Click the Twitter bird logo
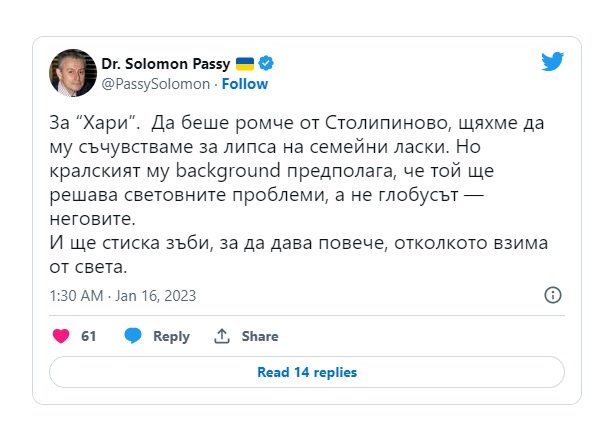This screenshot has width=606, height=423. click(x=553, y=61)
